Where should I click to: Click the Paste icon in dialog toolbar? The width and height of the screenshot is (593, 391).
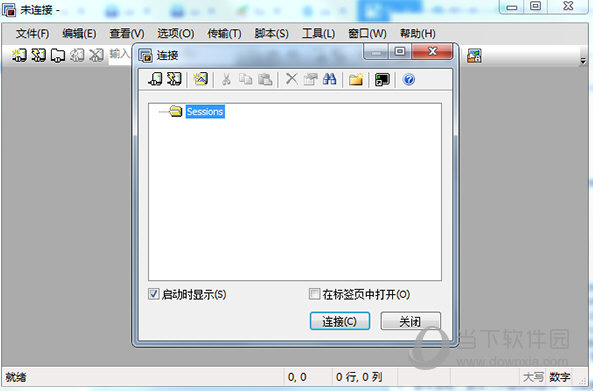coord(265,79)
